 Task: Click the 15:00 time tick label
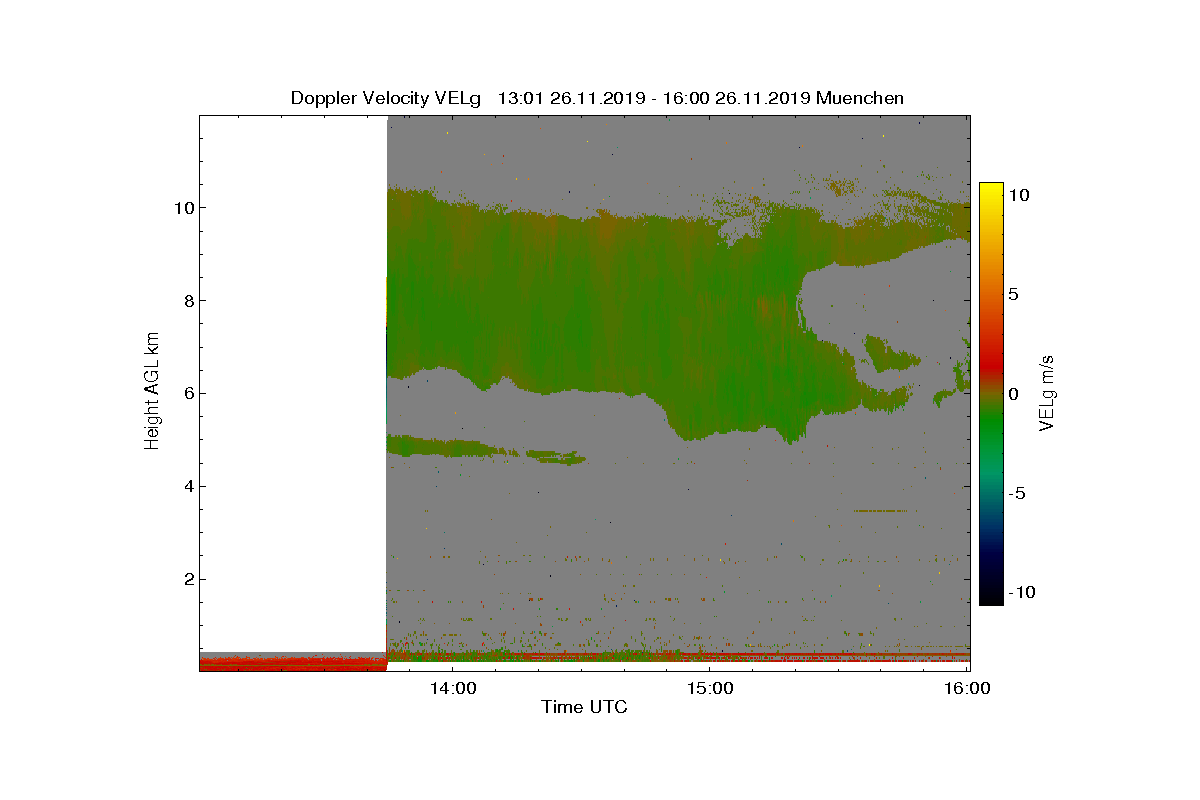(x=710, y=688)
